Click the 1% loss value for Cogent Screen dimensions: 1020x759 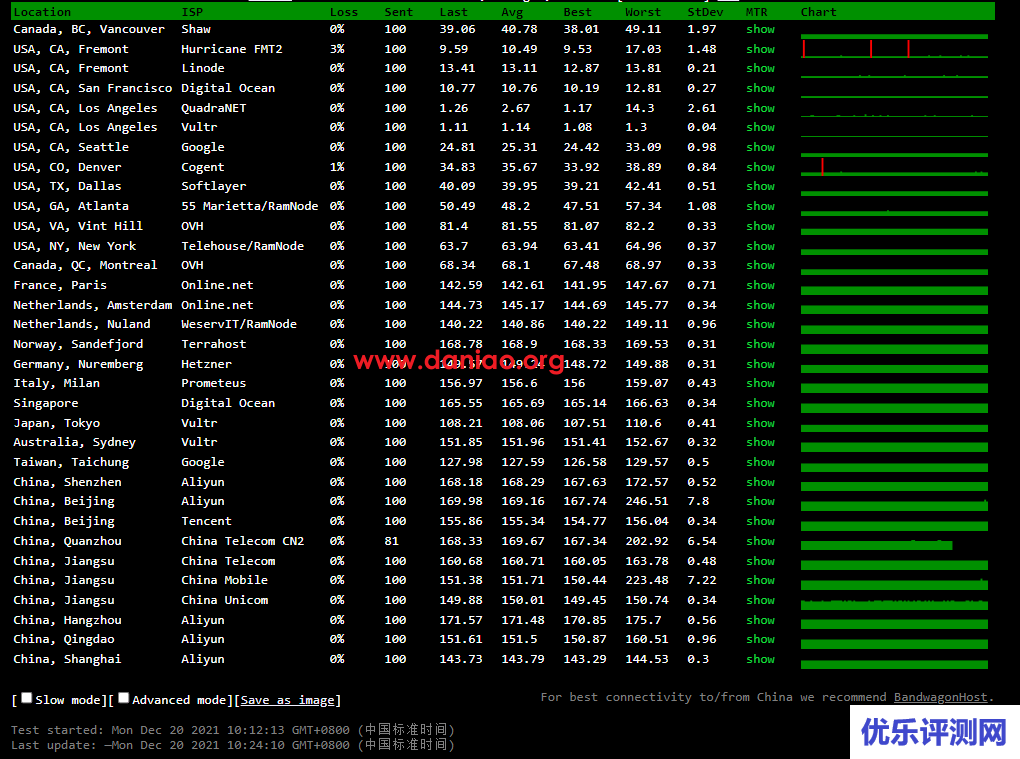(x=337, y=167)
